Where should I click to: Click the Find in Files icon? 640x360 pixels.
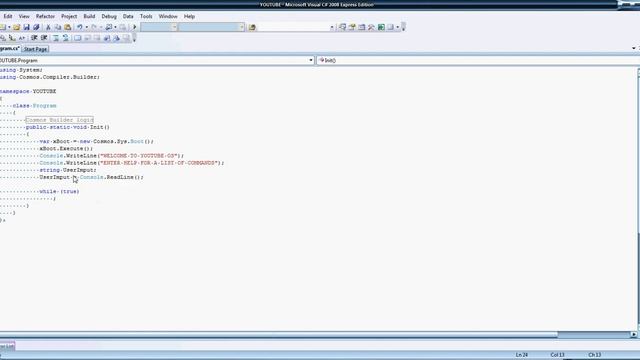[x=252, y=27]
